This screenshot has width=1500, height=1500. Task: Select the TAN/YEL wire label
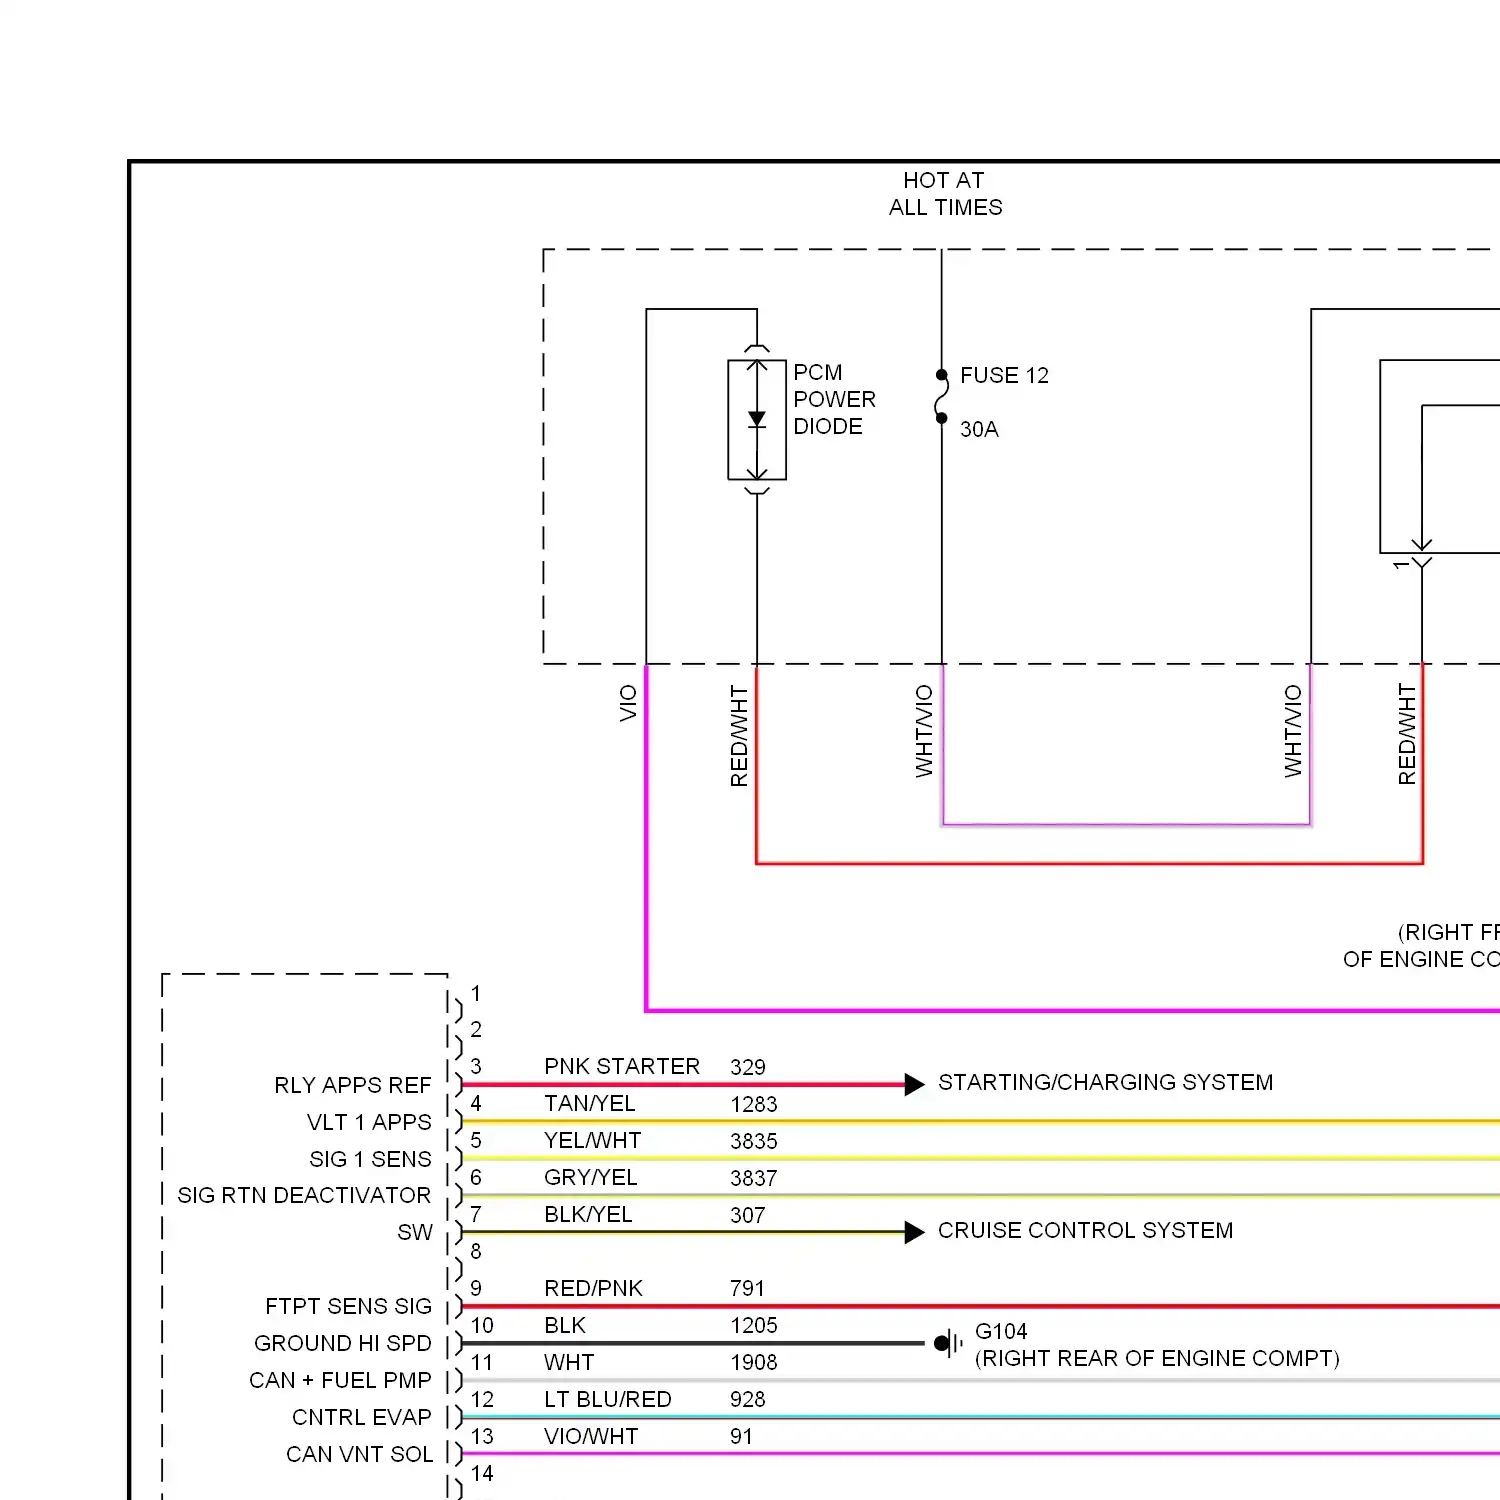coord(589,1103)
